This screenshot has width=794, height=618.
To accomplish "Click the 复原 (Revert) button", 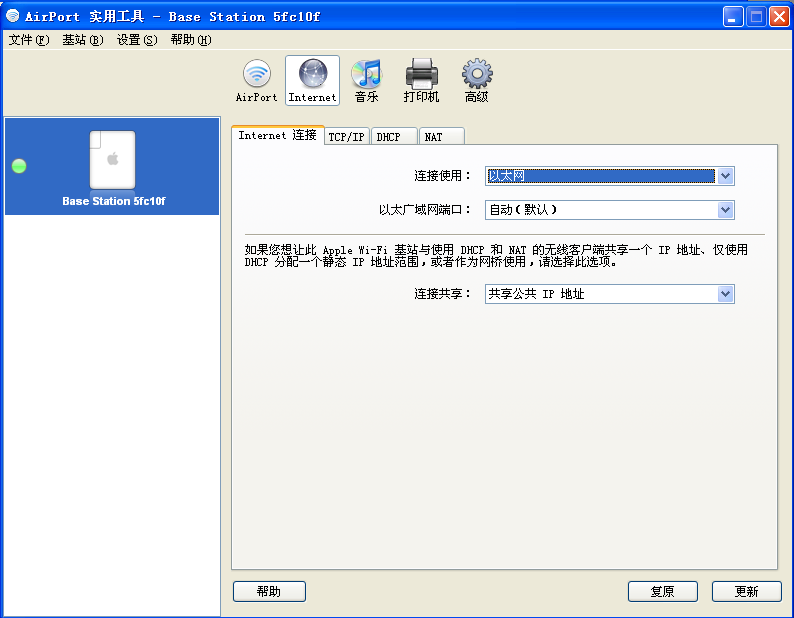I will point(663,591).
